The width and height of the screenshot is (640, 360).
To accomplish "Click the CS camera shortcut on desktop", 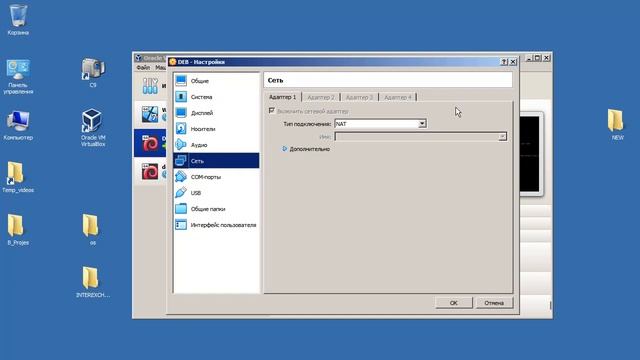I will (x=93, y=73).
